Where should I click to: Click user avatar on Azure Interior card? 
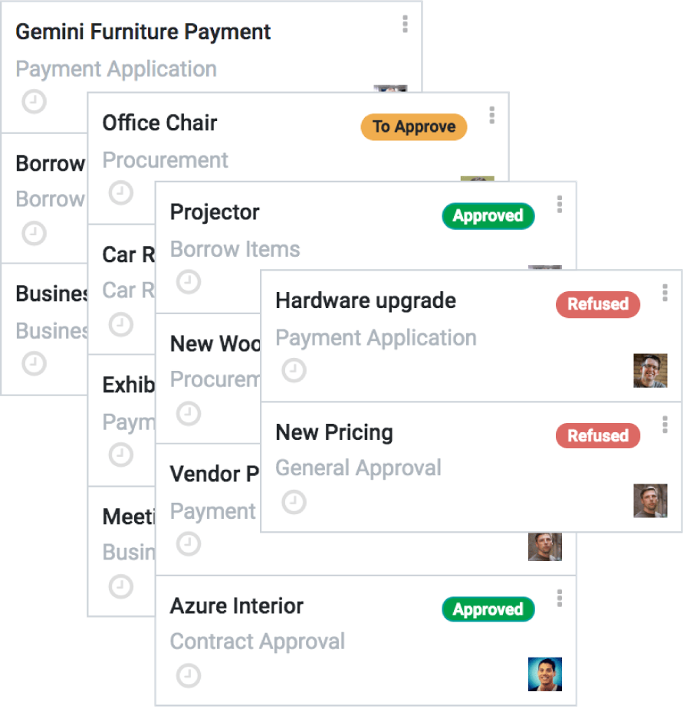point(545,674)
